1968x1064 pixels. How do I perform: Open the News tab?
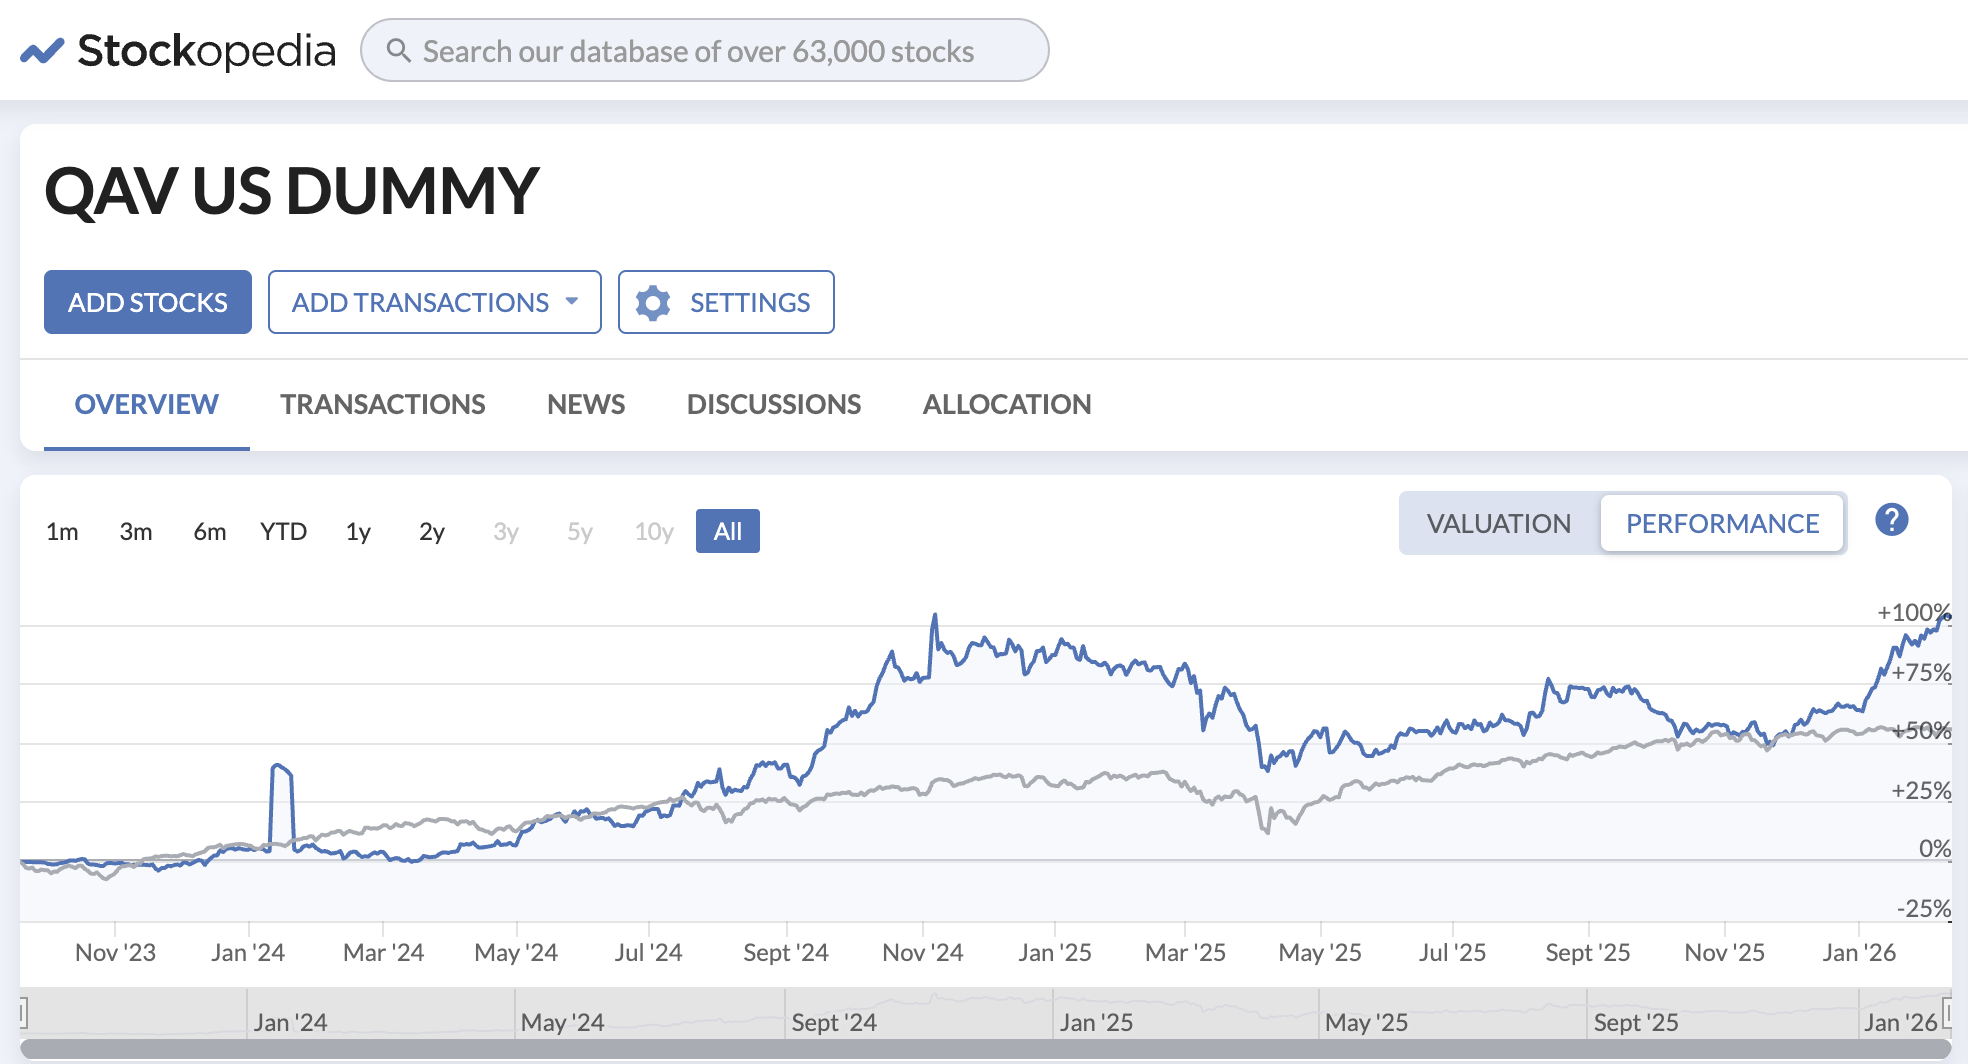(x=585, y=404)
